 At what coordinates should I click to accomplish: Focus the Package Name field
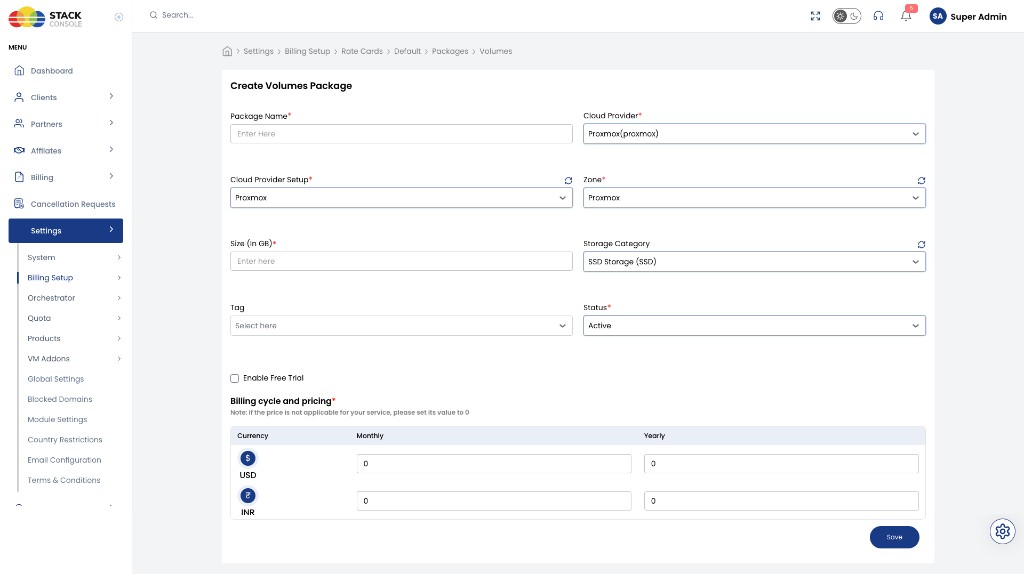401,134
